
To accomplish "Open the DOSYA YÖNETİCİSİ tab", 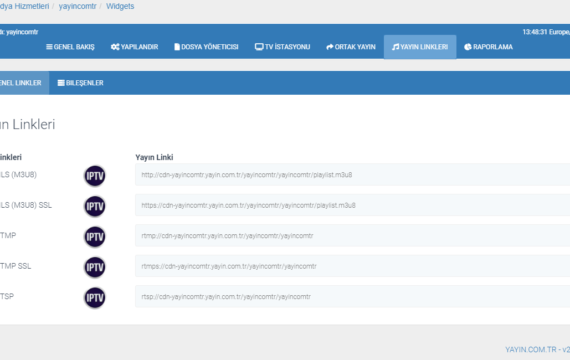I will coord(206,47).
